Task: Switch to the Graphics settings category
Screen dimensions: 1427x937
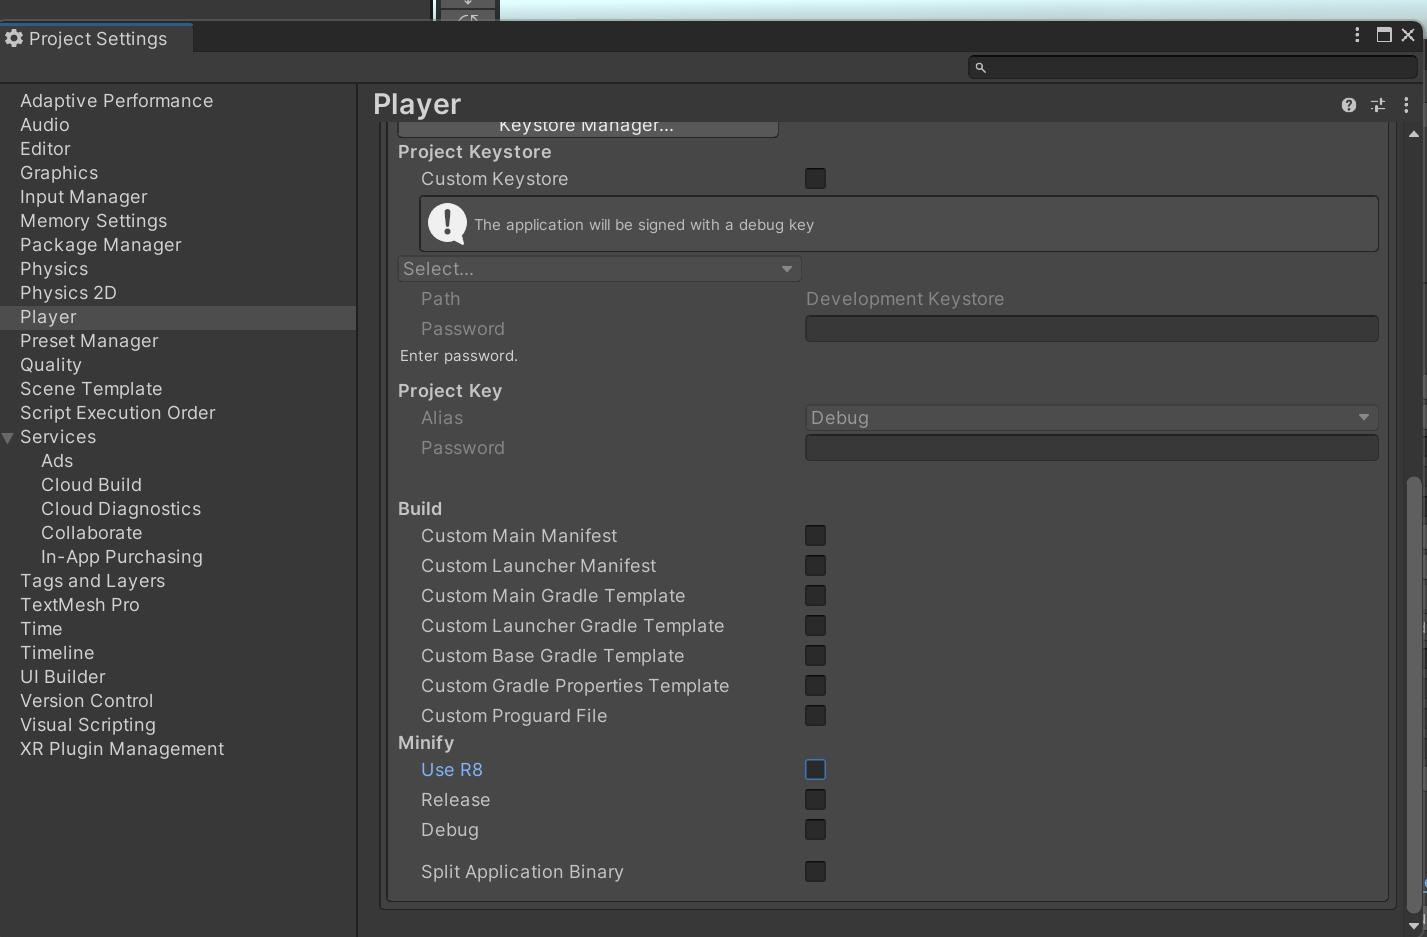Action: click(x=58, y=172)
